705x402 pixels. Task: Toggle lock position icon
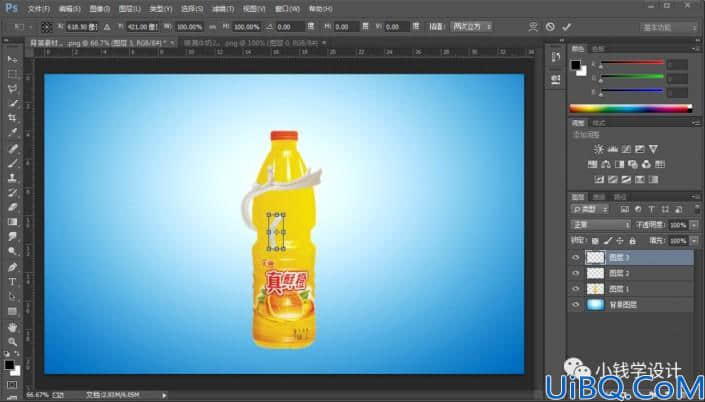coord(620,241)
